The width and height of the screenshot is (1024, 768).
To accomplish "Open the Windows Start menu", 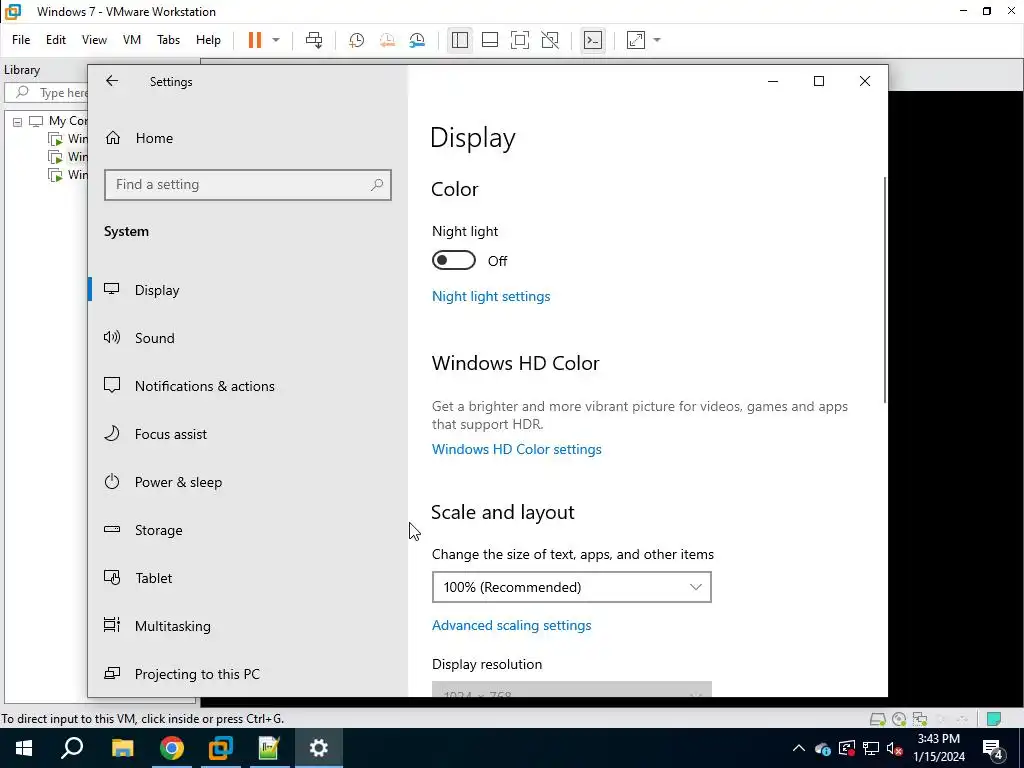I will pos(24,748).
